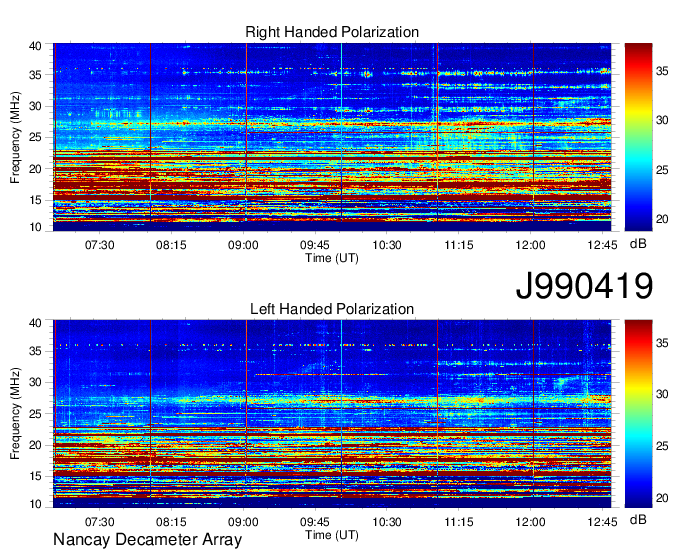The height and width of the screenshot is (552, 680).
Task: Click the "09:45" tick under Right Handed plot
Action: point(315,245)
